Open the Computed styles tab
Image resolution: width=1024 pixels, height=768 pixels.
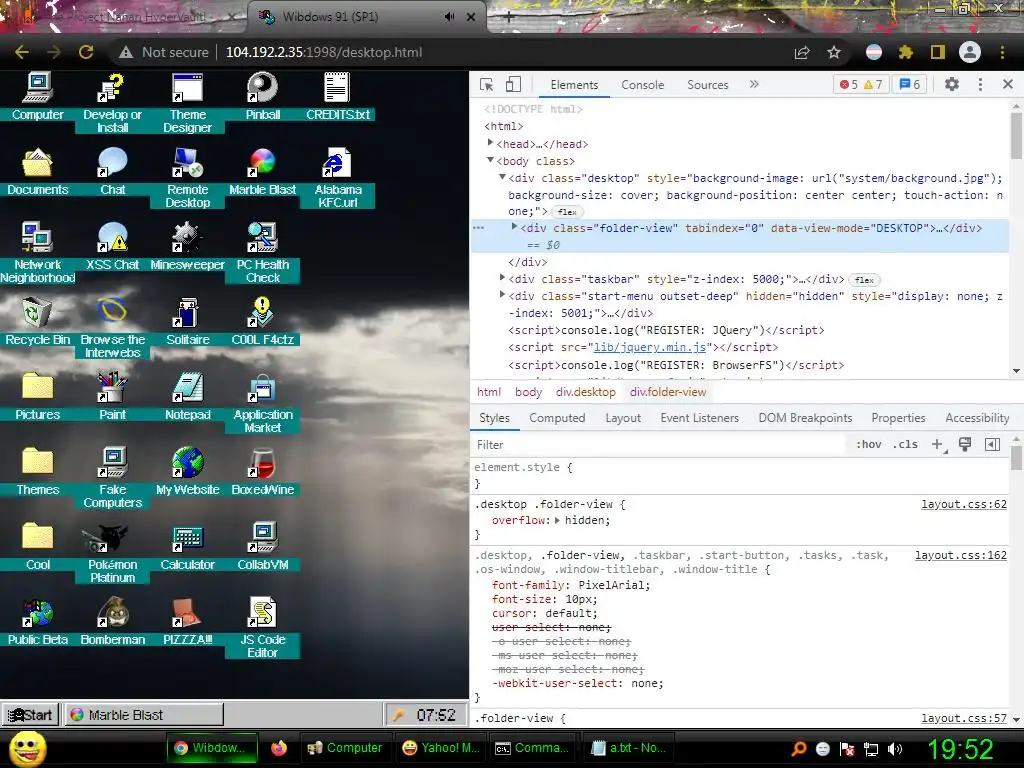pos(557,418)
